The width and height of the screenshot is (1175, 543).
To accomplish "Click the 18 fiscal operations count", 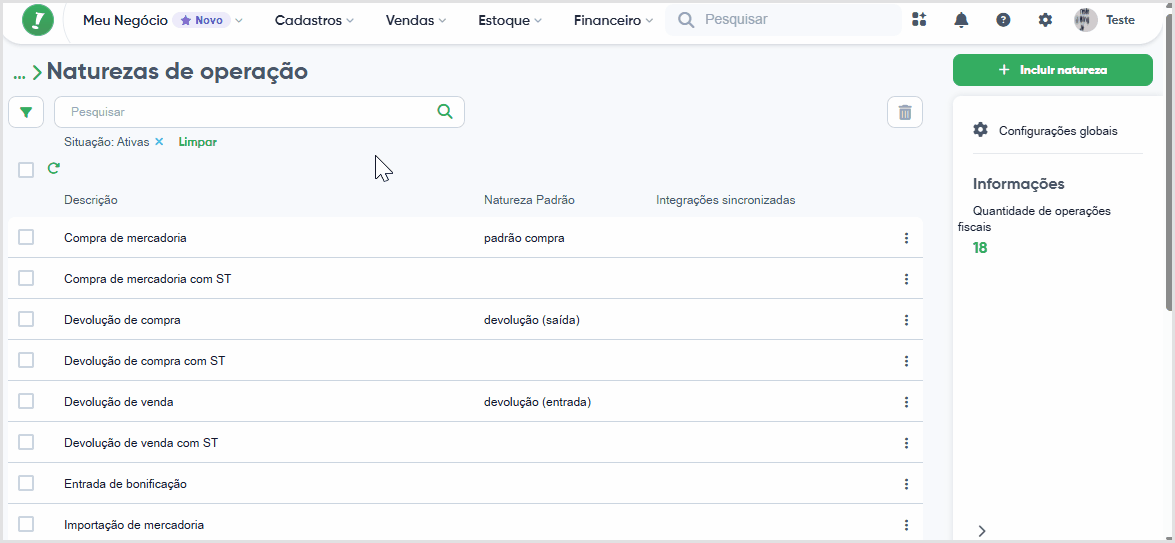I will click(980, 248).
